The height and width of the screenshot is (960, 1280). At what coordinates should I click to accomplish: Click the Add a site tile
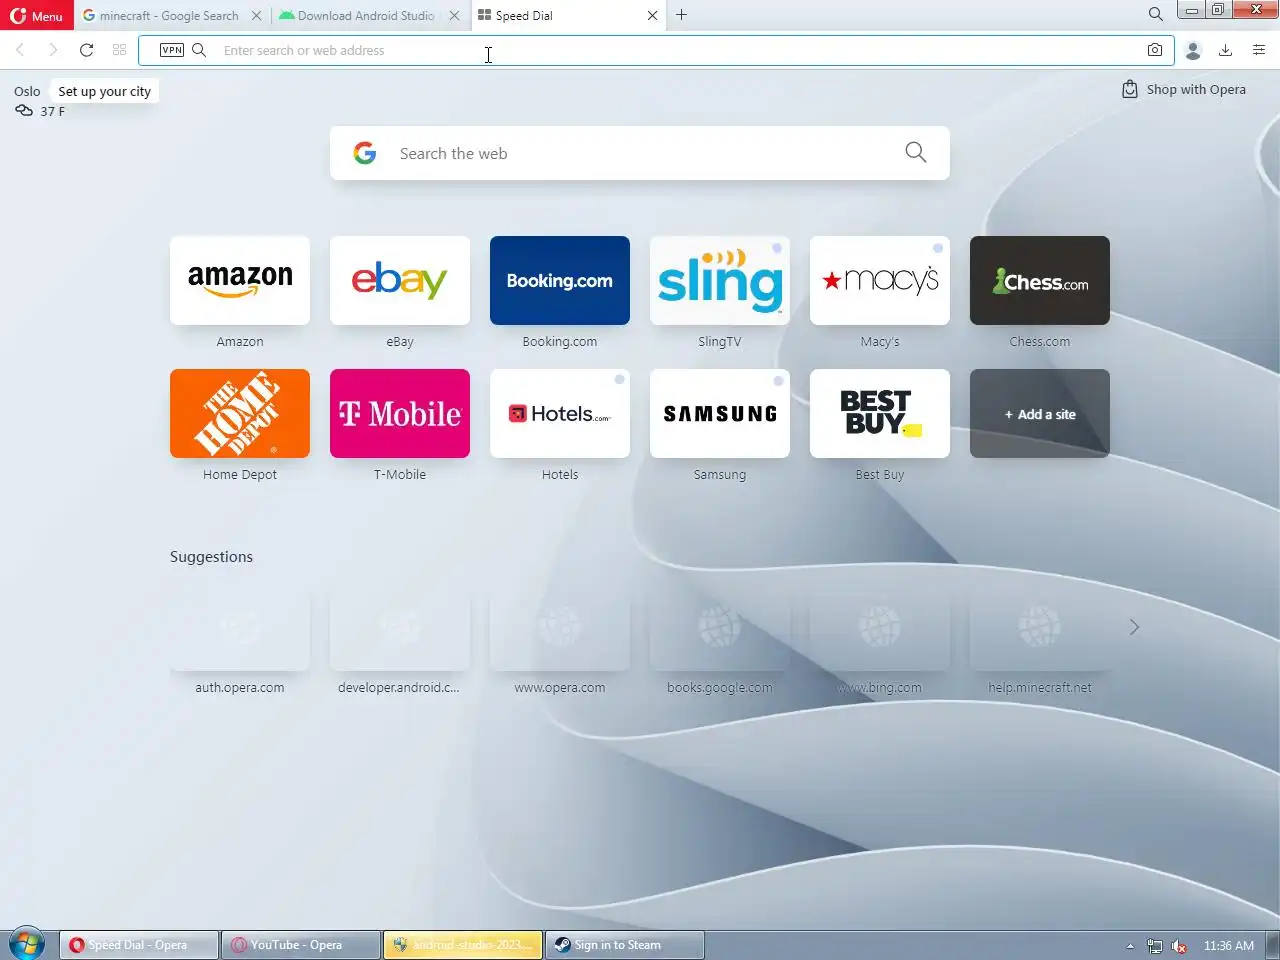[1040, 413]
